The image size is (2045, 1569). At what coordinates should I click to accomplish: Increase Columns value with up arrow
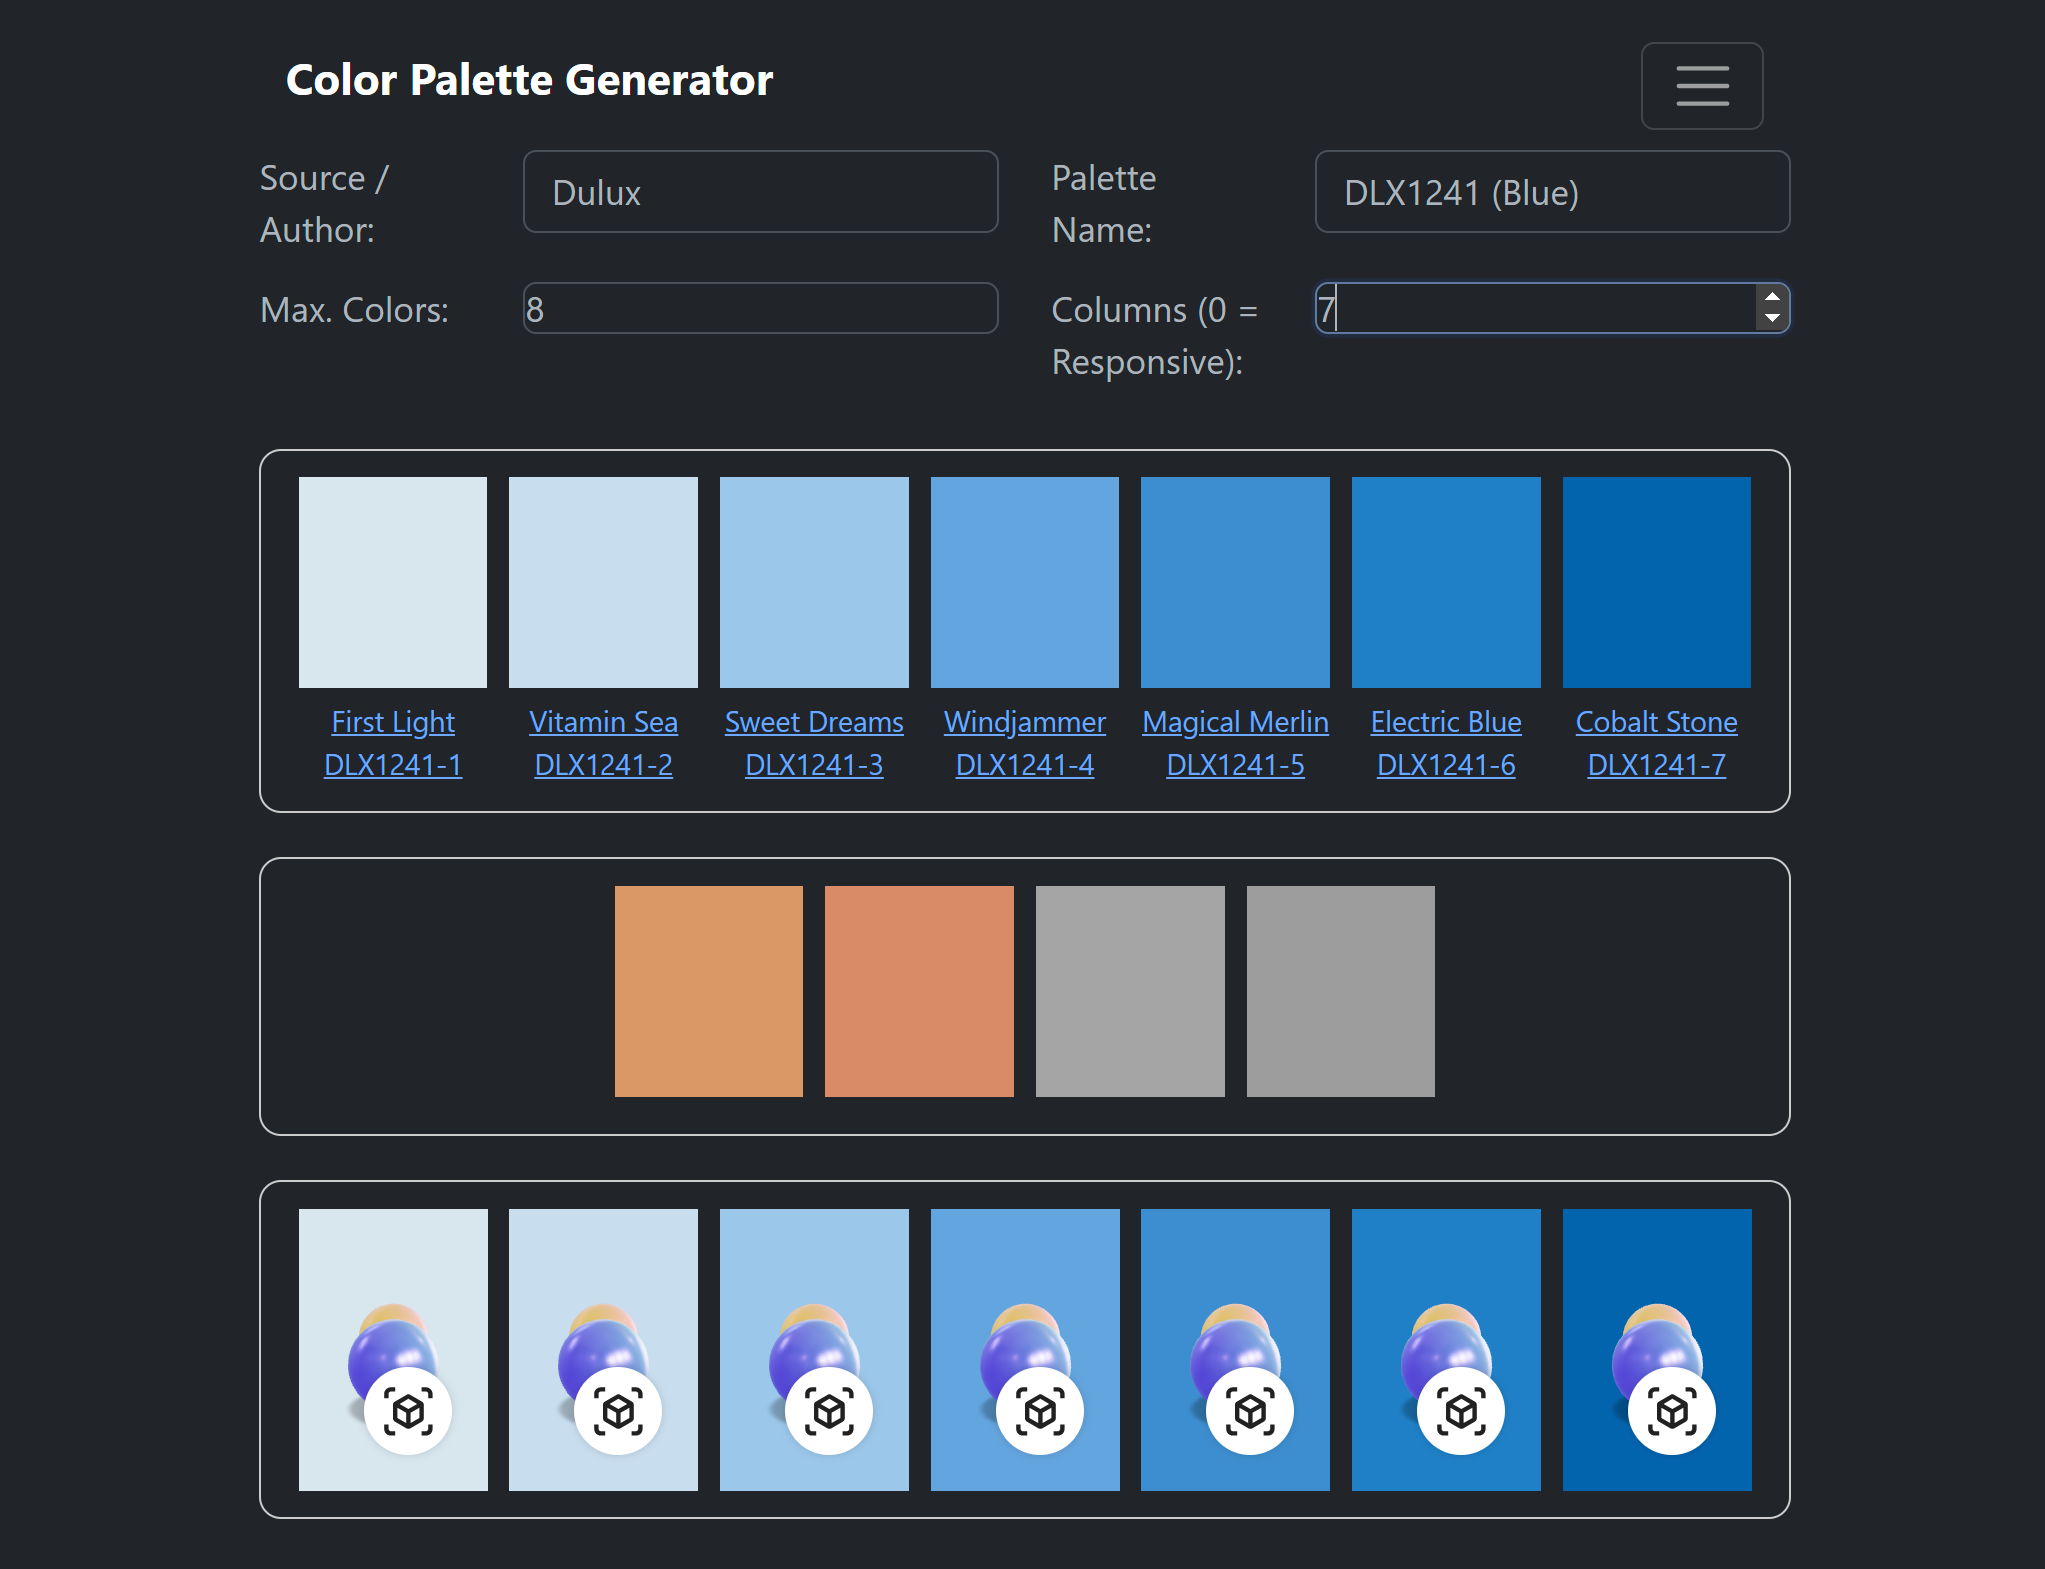tap(1772, 297)
